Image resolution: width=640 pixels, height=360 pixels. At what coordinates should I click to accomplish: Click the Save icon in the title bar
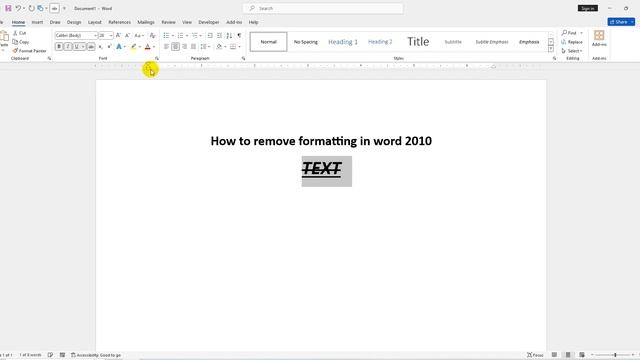pyautogui.click(x=8, y=8)
